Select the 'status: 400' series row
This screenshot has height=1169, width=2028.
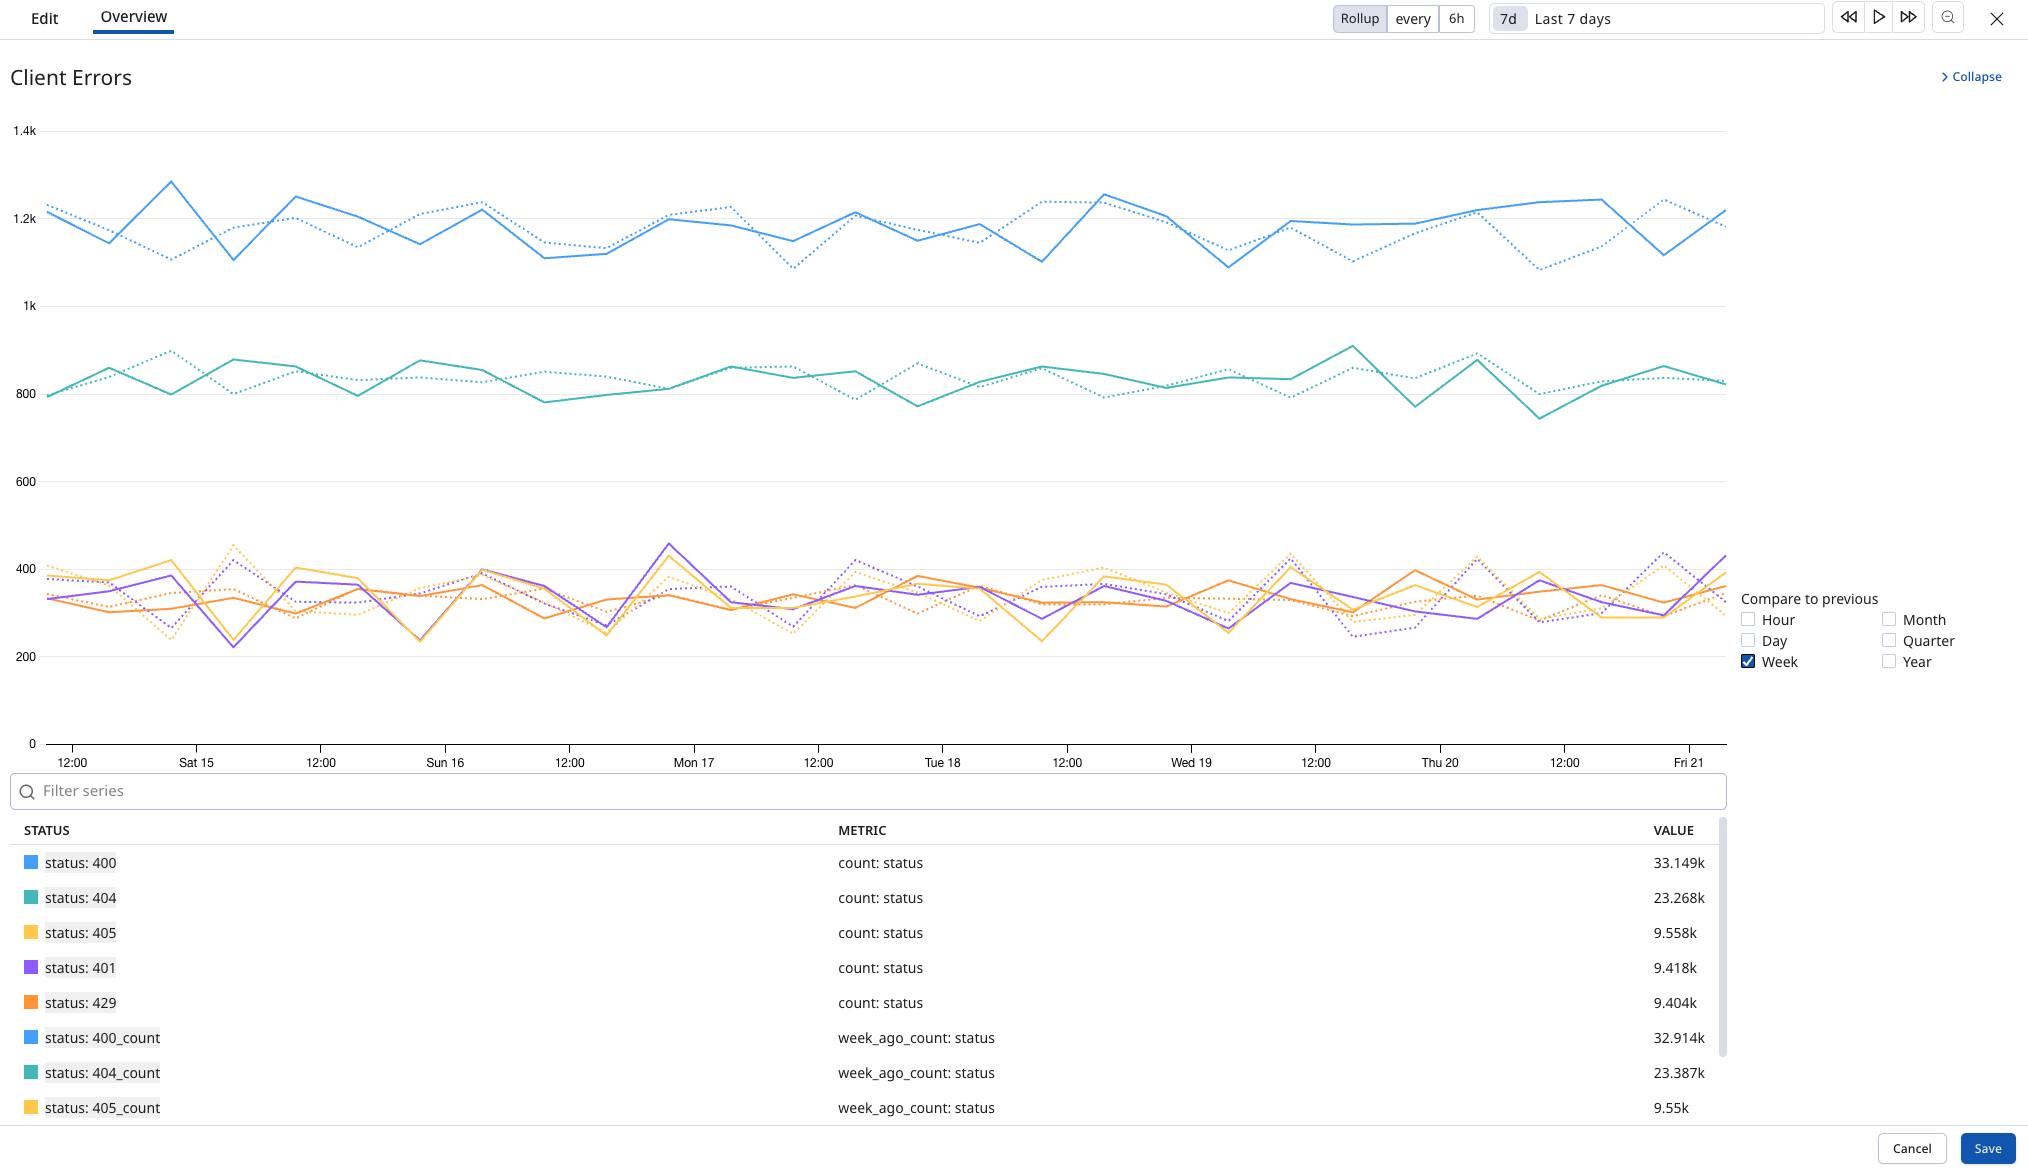[x=865, y=863]
